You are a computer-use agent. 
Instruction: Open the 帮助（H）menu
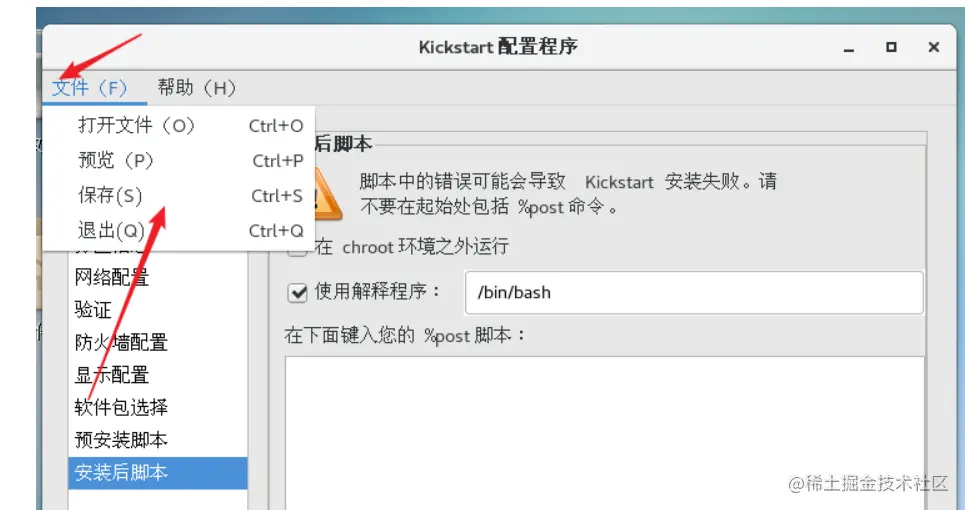click(x=197, y=89)
